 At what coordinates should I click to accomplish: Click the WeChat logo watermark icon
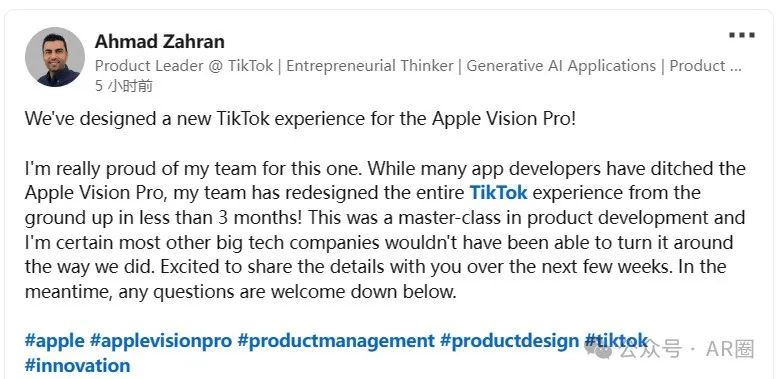tap(600, 349)
